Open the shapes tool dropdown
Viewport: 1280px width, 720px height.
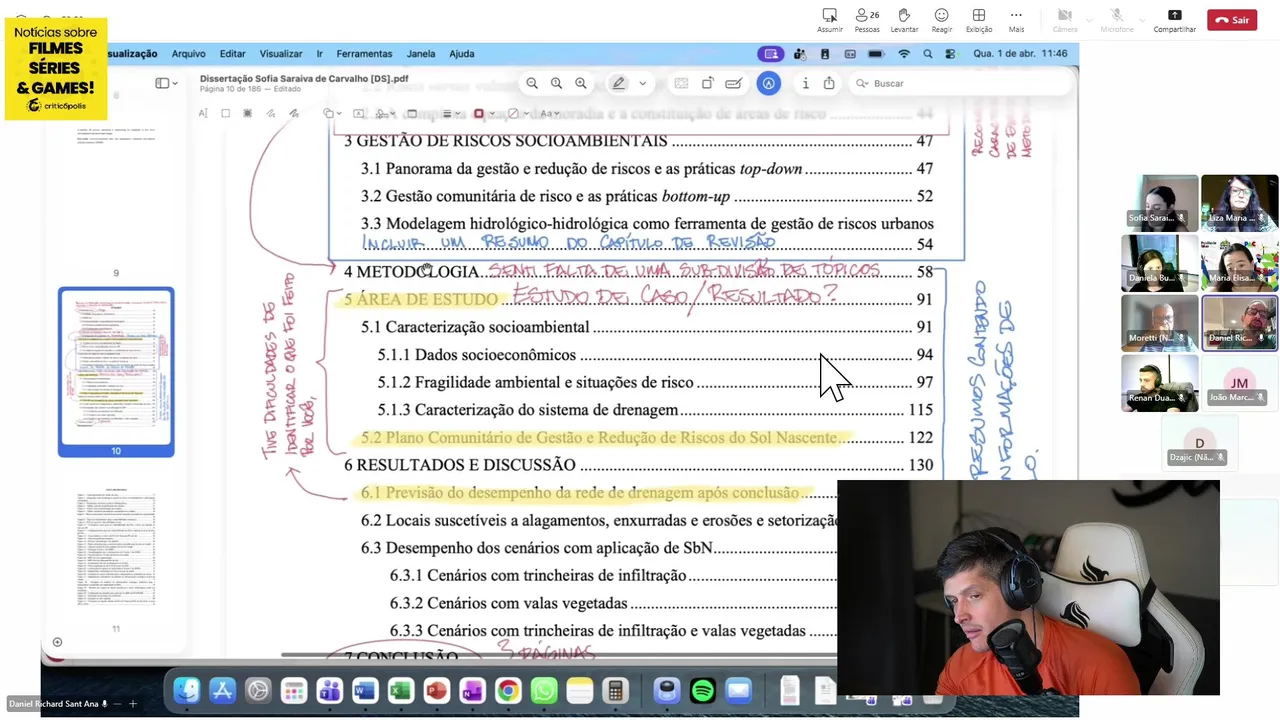pos(332,113)
